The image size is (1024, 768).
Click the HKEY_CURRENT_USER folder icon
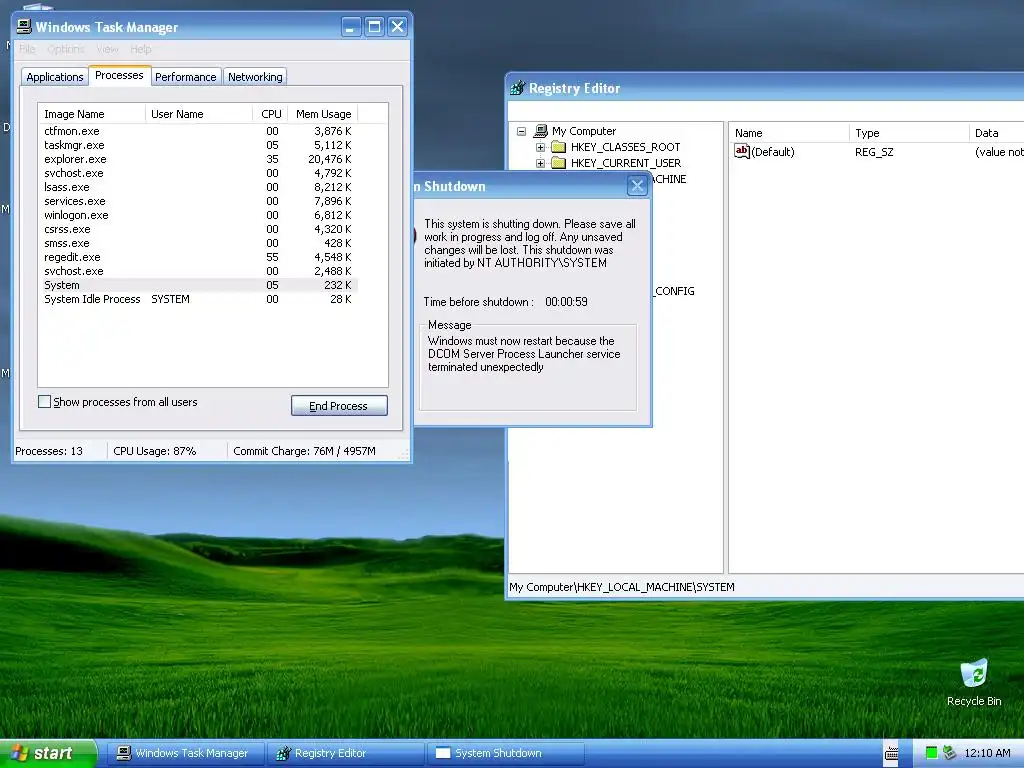(558, 163)
